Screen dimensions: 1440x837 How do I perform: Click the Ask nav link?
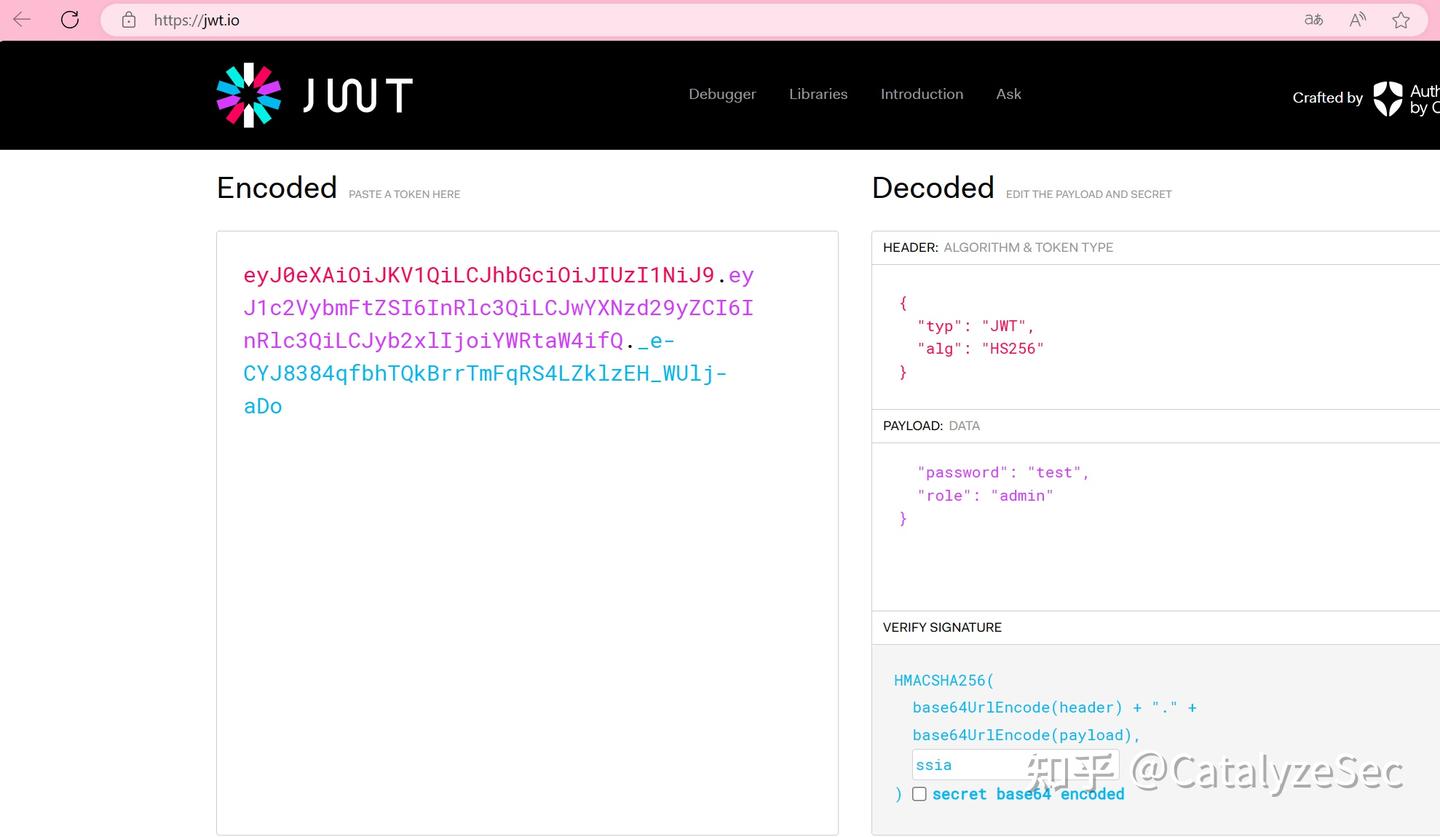coord(1008,94)
